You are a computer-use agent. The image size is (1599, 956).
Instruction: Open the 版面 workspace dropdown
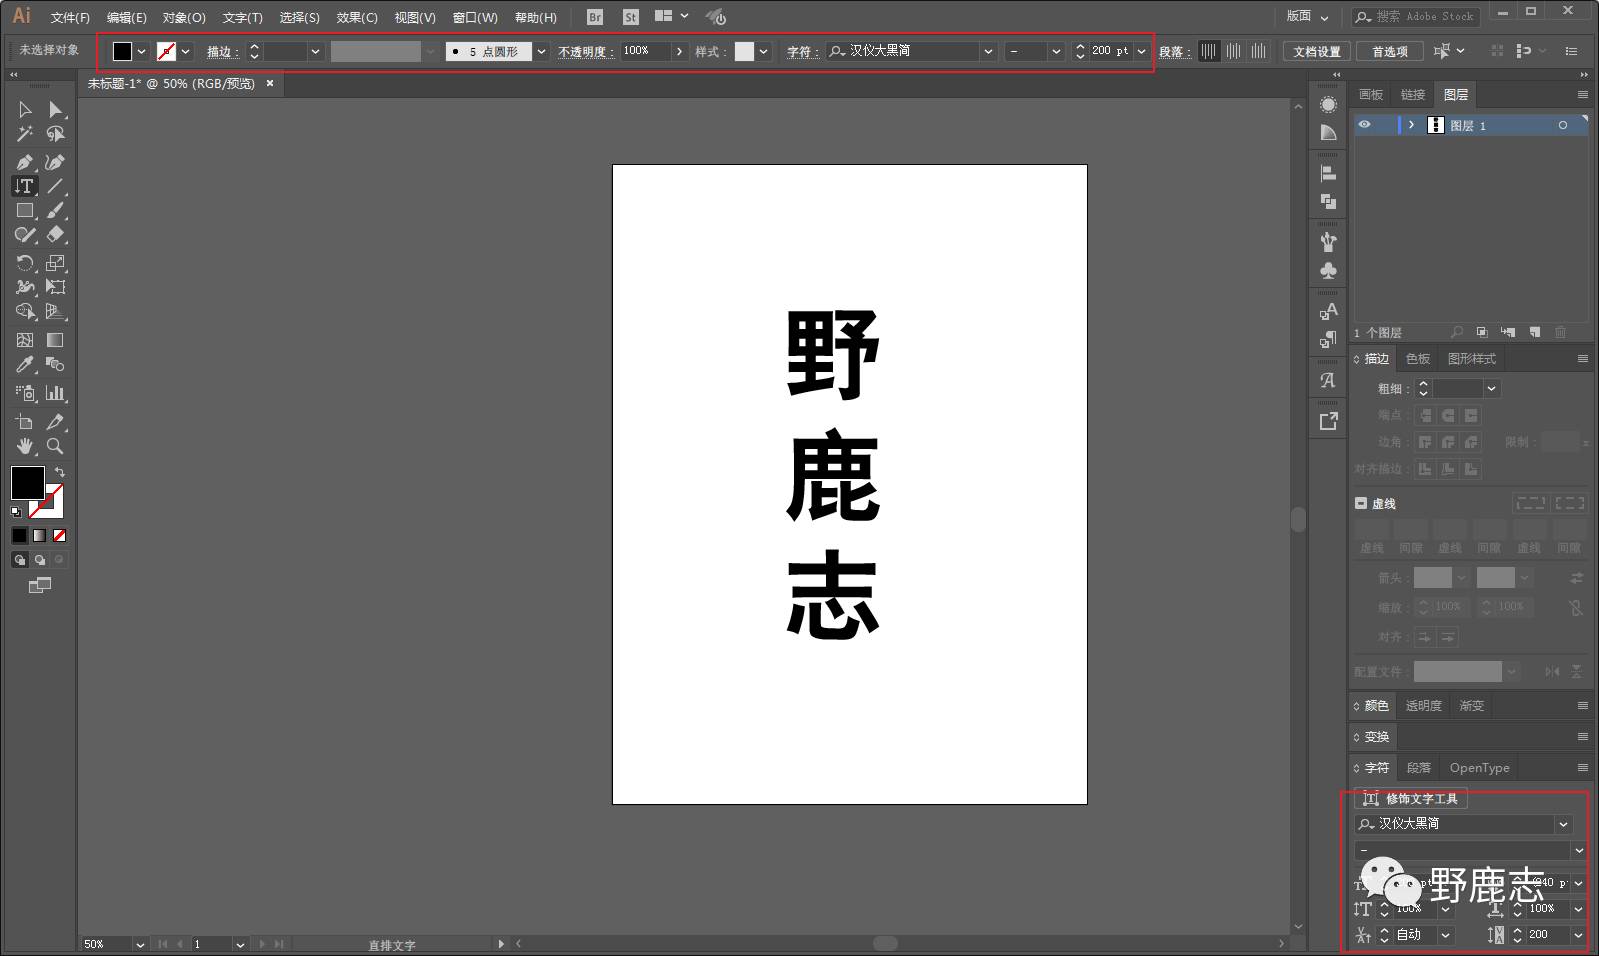point(1307,16)
